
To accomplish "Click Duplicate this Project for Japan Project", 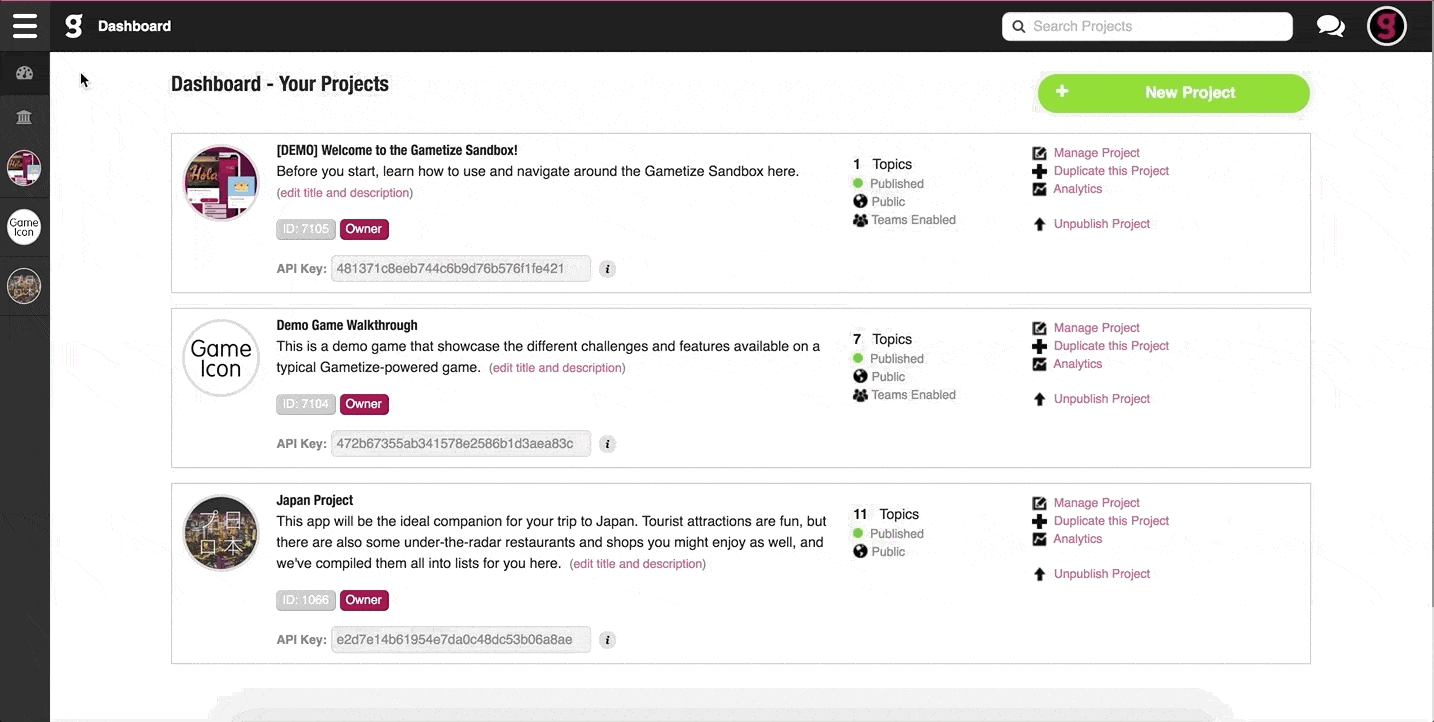I will (x=1111, y=521).
